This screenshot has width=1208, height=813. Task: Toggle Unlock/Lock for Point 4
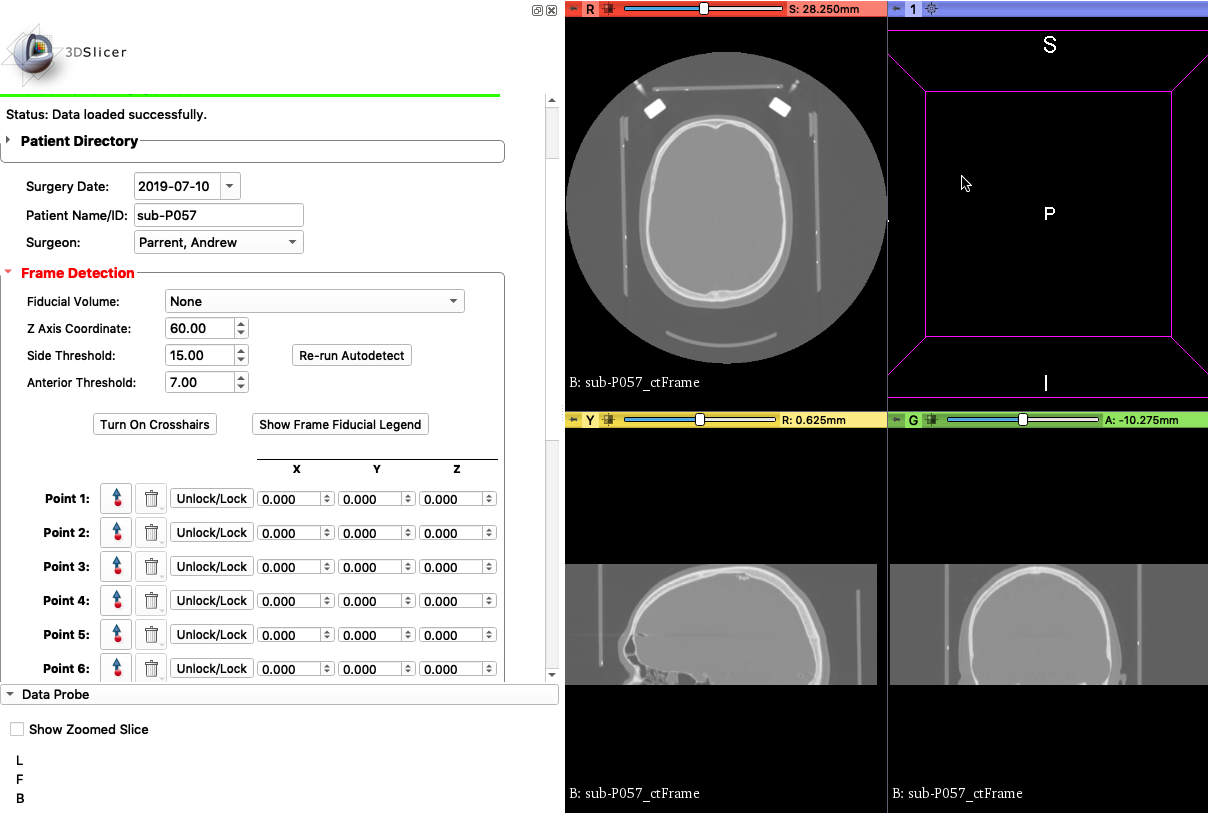(211, 600)
